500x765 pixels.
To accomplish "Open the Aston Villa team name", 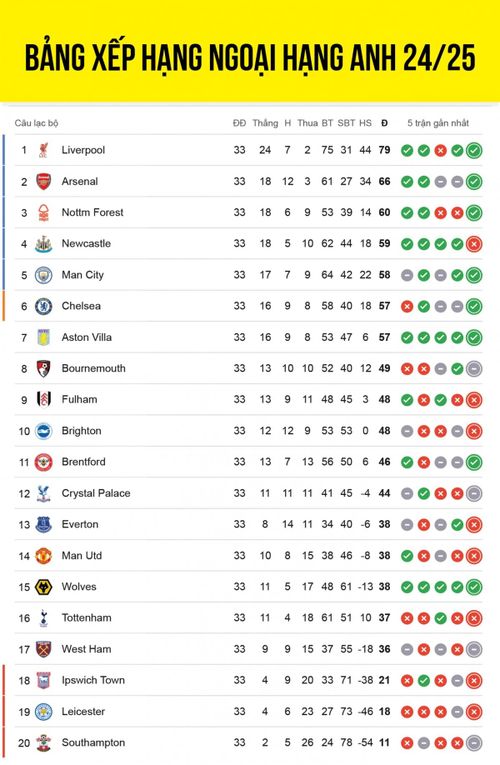I will [86, 337].
